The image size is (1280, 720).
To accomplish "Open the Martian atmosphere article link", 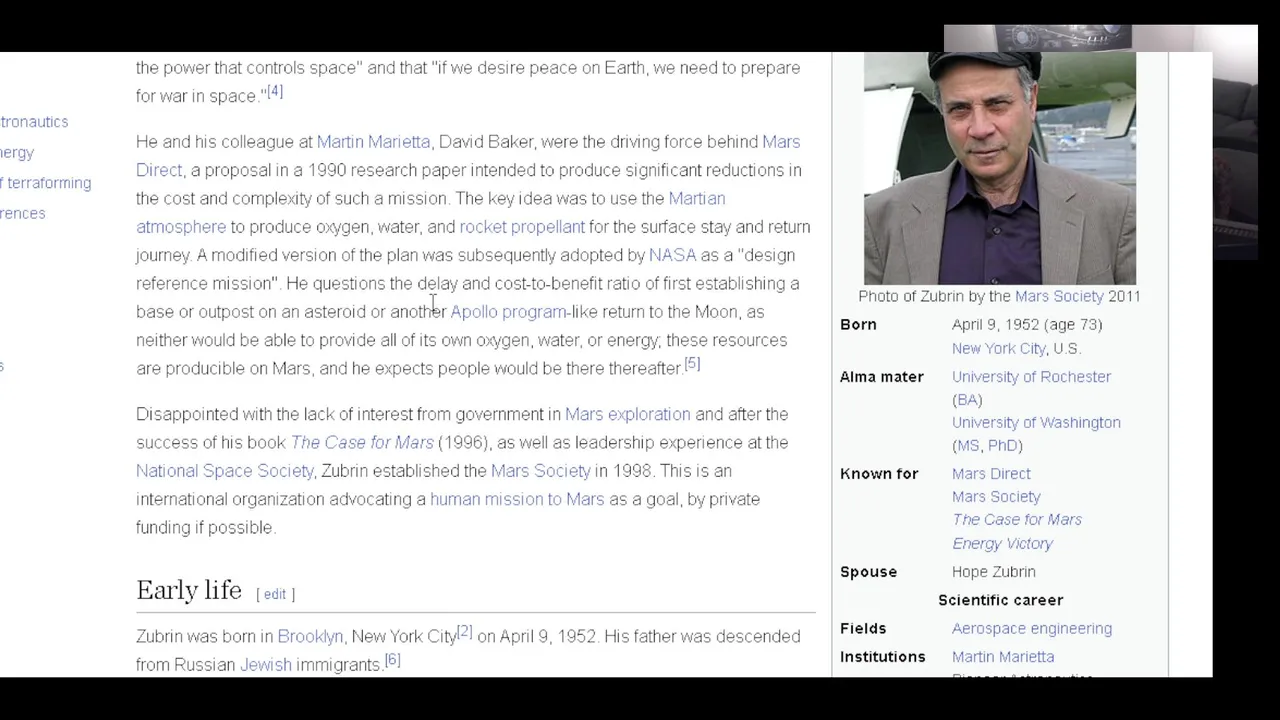I will (697, 199).
